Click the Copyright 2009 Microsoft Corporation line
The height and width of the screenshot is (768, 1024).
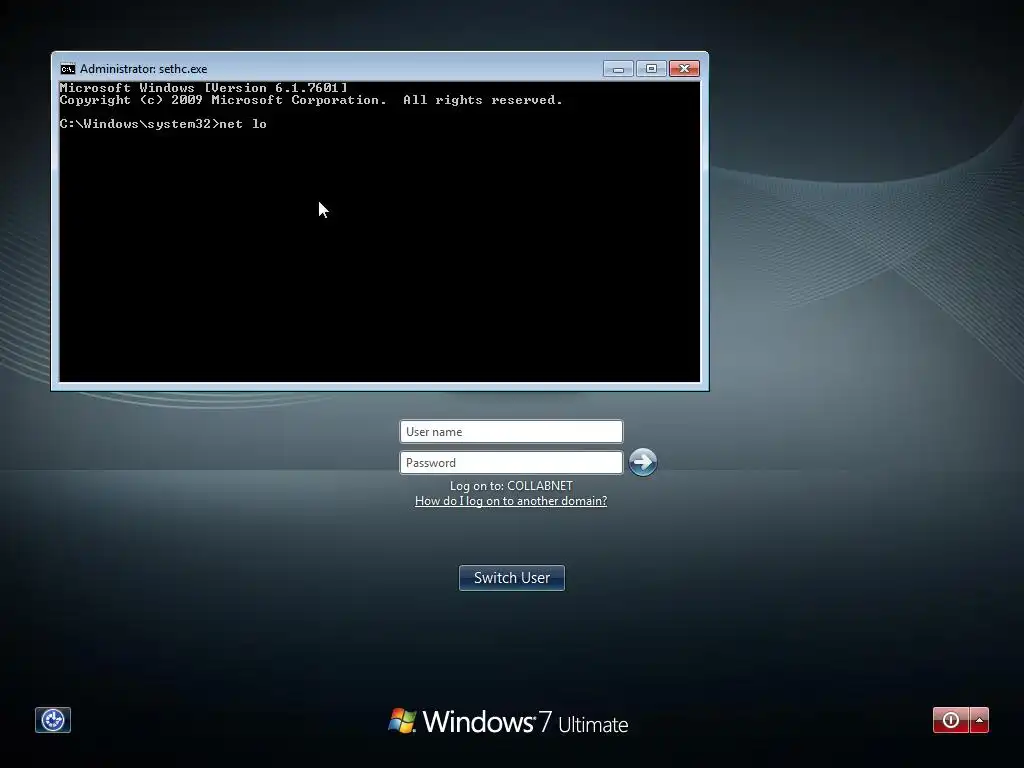click(x=311, y=100)
